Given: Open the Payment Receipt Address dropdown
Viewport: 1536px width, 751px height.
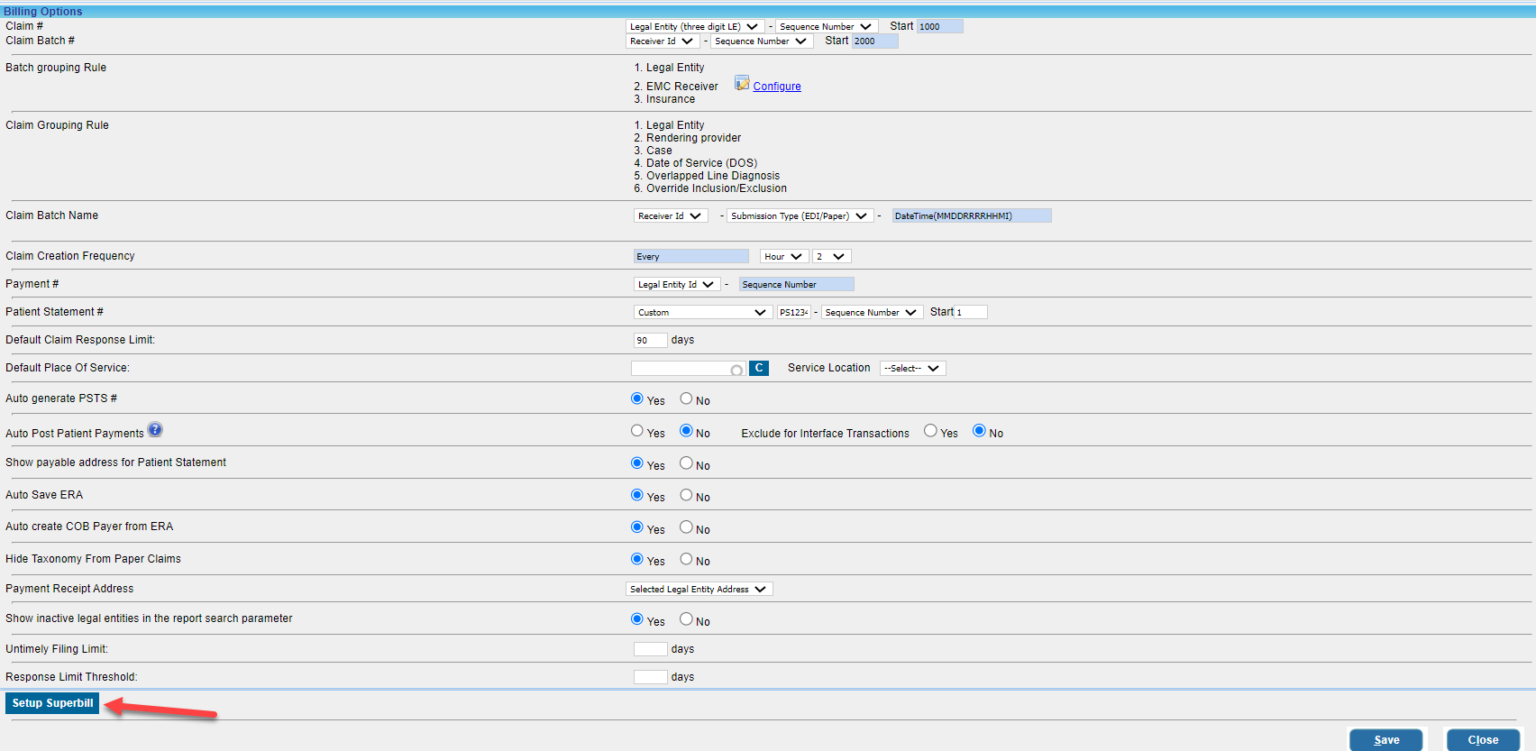Looking at the screenshot, I should click(x=698, y=589).
